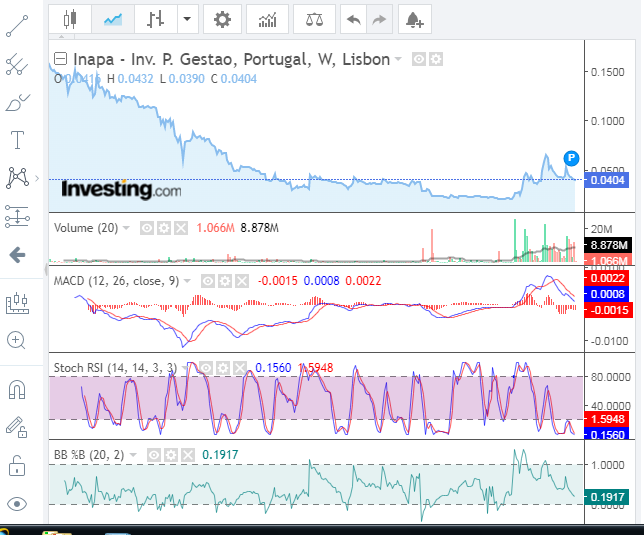Activate the zoom in tool
644x535 pixels.
tap(16, 340)
